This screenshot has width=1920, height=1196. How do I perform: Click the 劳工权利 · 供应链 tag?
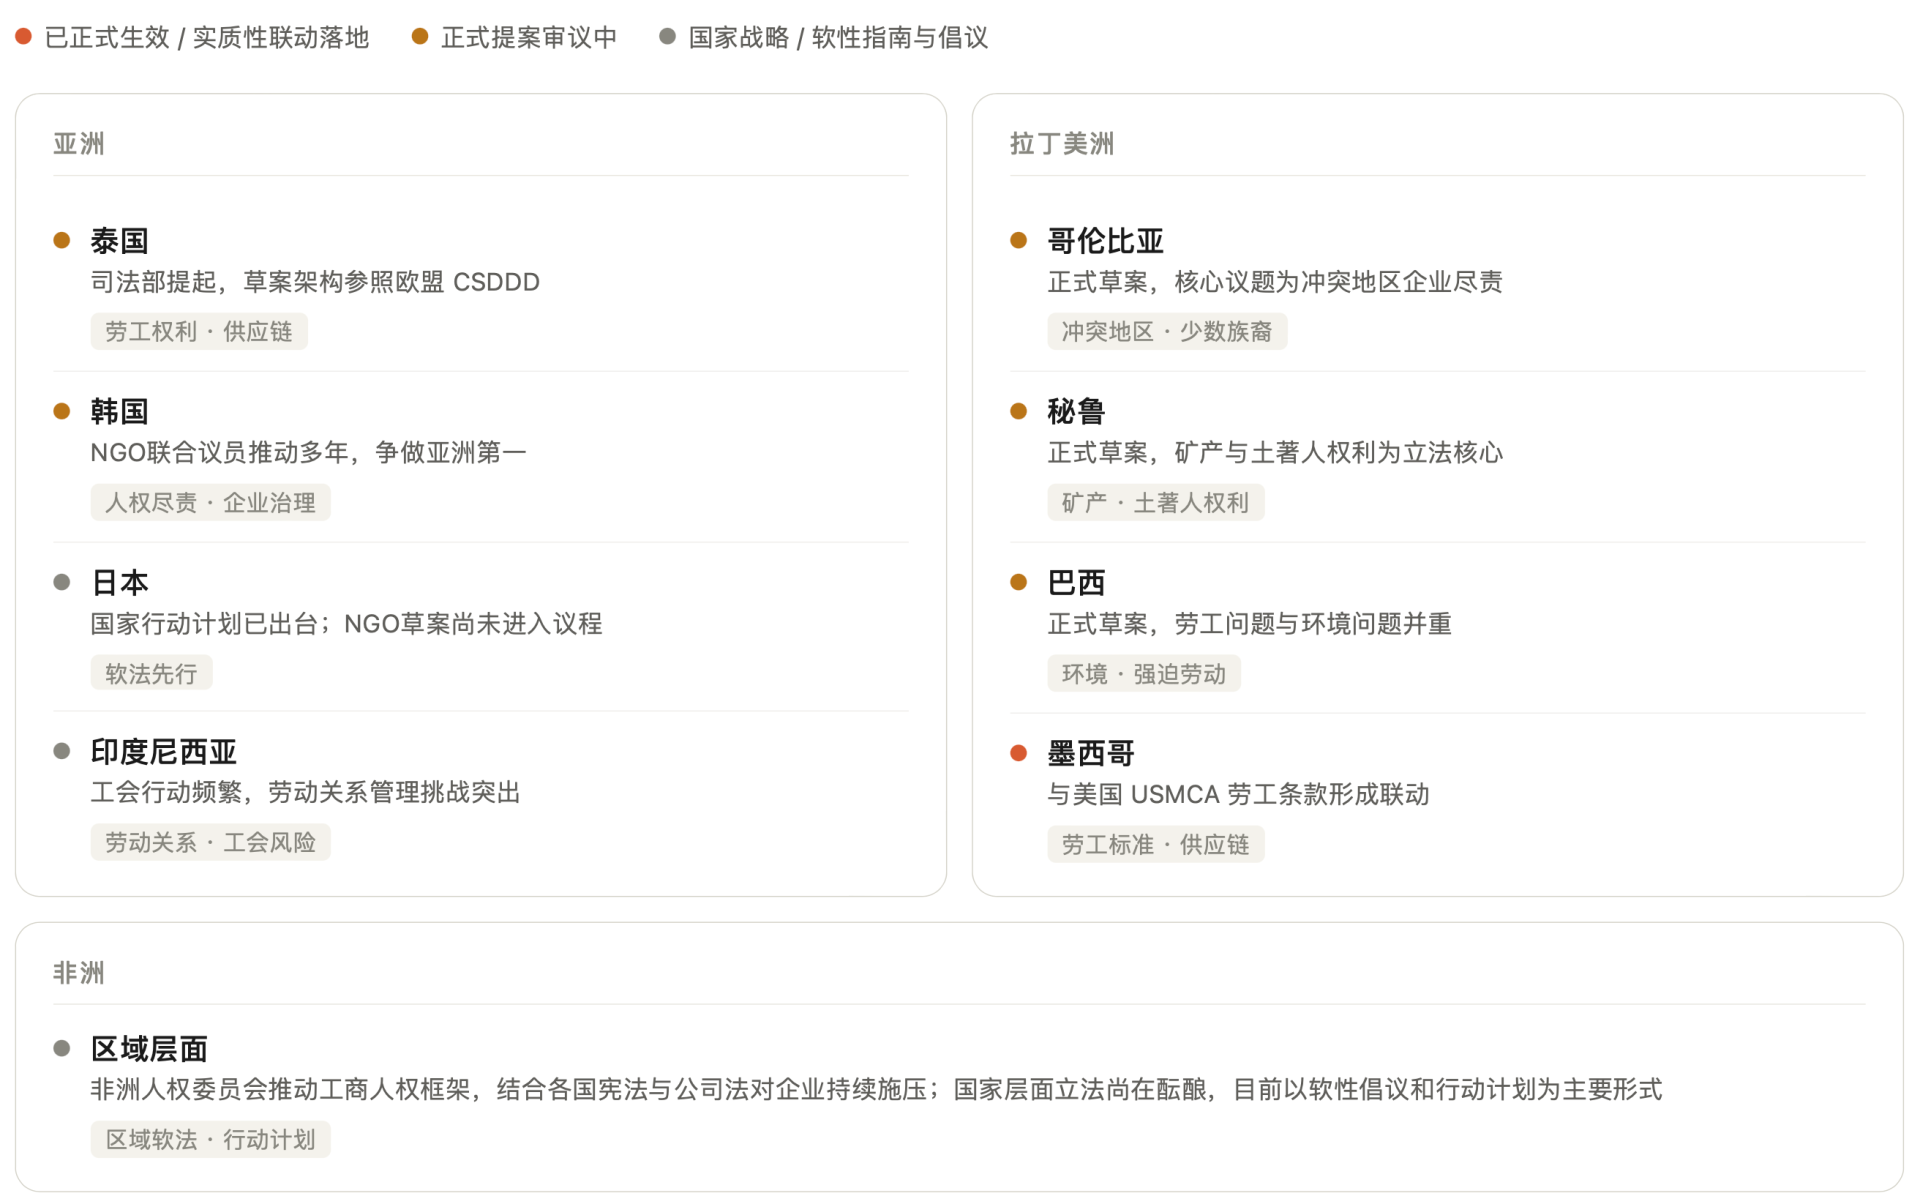pyautogui.click(x=199, y=332)
